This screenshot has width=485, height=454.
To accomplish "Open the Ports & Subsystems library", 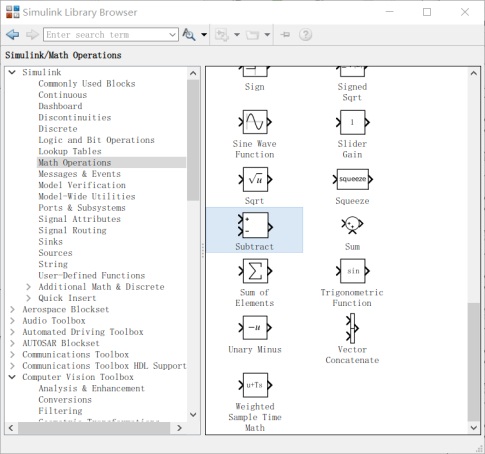I will click(82, 208).
